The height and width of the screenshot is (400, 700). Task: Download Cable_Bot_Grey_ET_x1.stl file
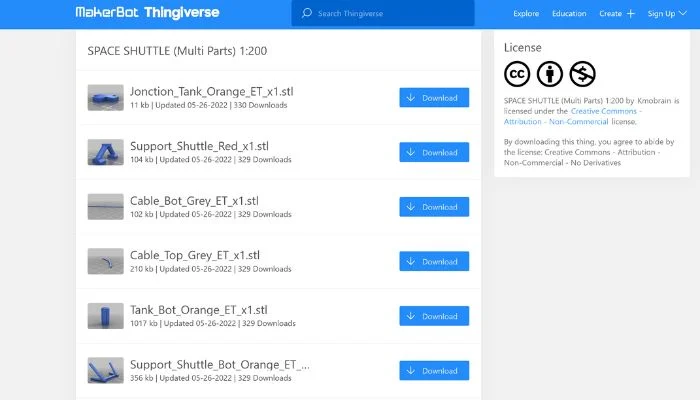pyautogui.click(x=434, y=207)
